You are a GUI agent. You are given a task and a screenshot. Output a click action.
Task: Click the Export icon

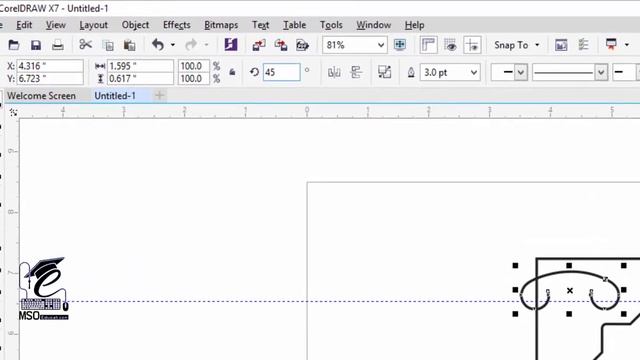281,45
